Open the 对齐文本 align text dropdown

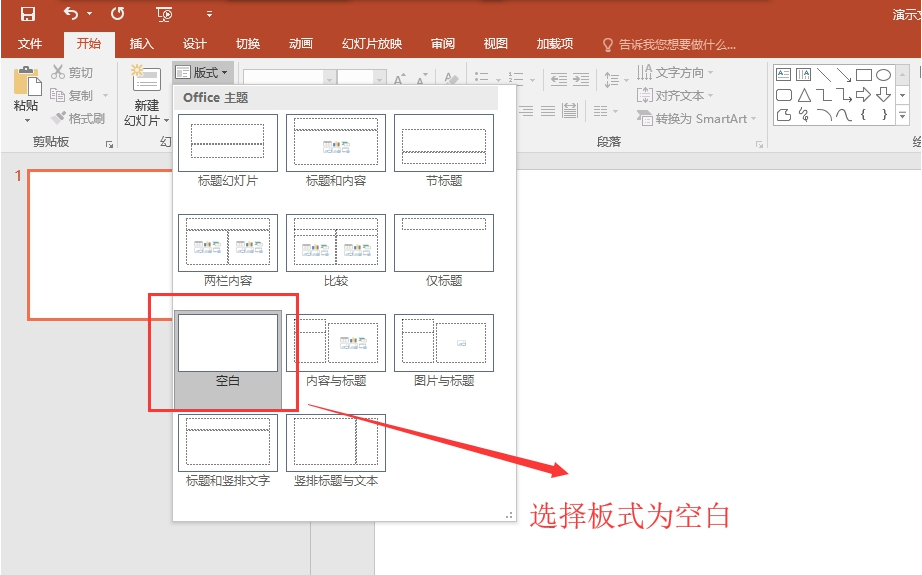click(677, 95)
